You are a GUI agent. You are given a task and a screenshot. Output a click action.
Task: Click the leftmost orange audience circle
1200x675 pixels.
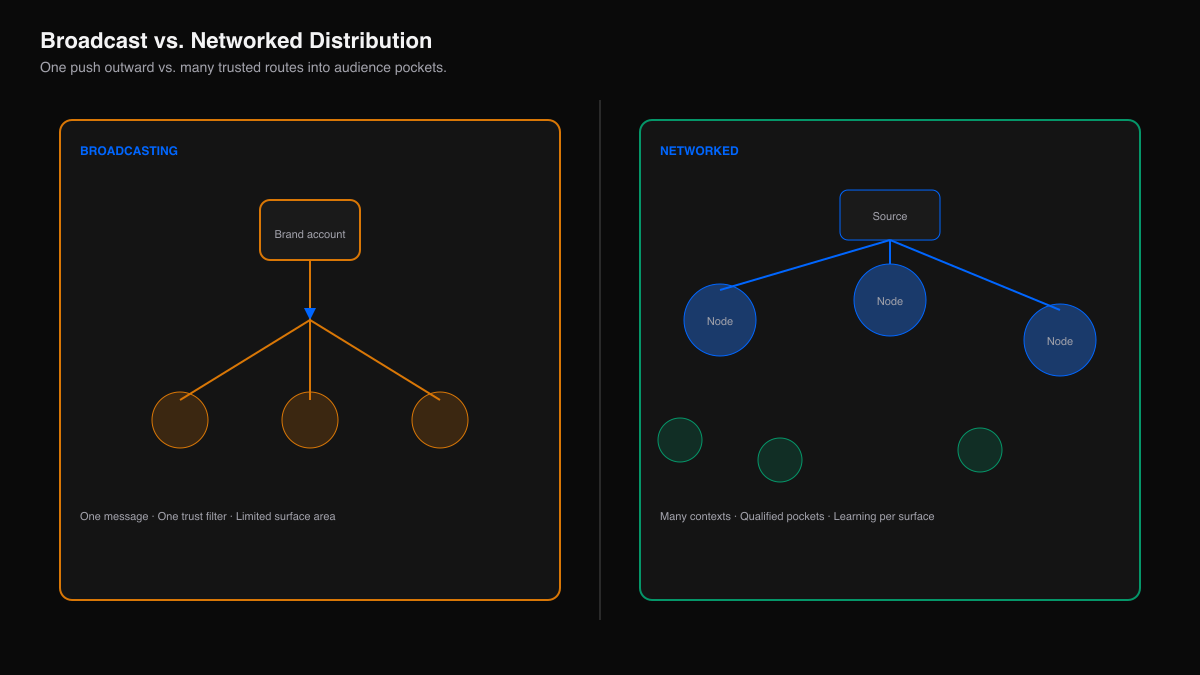coord(180,420)
